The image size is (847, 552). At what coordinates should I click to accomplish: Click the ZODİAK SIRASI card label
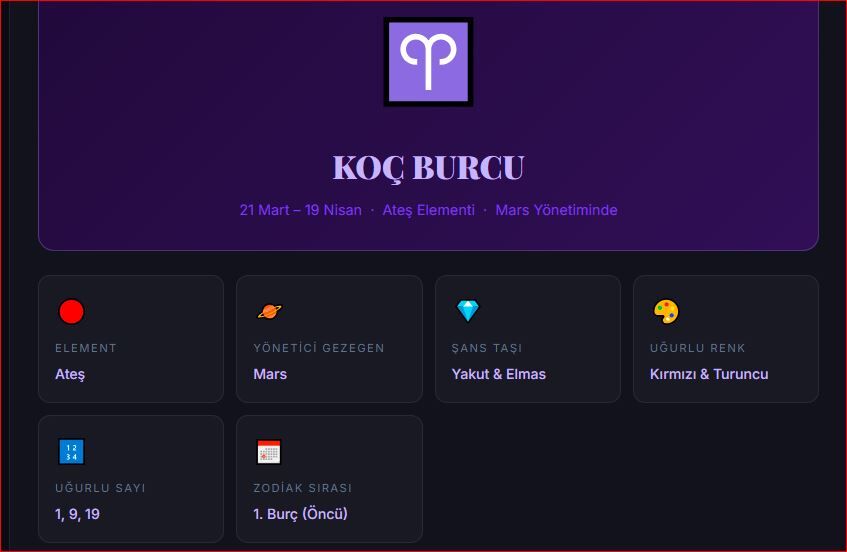pos(302,488)
